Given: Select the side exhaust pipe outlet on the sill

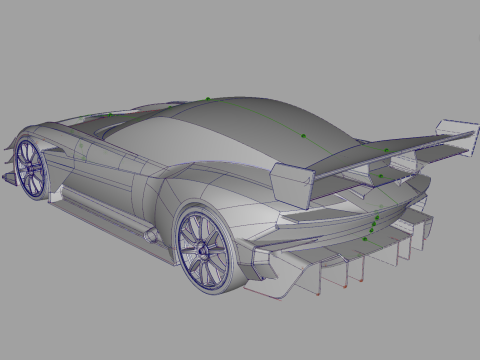Looking at the screenshot, I should (x=151, y=234).
